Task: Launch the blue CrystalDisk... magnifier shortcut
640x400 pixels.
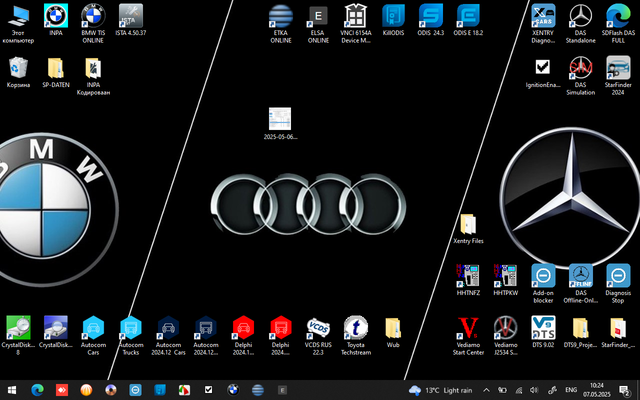Action: point(56,332)
